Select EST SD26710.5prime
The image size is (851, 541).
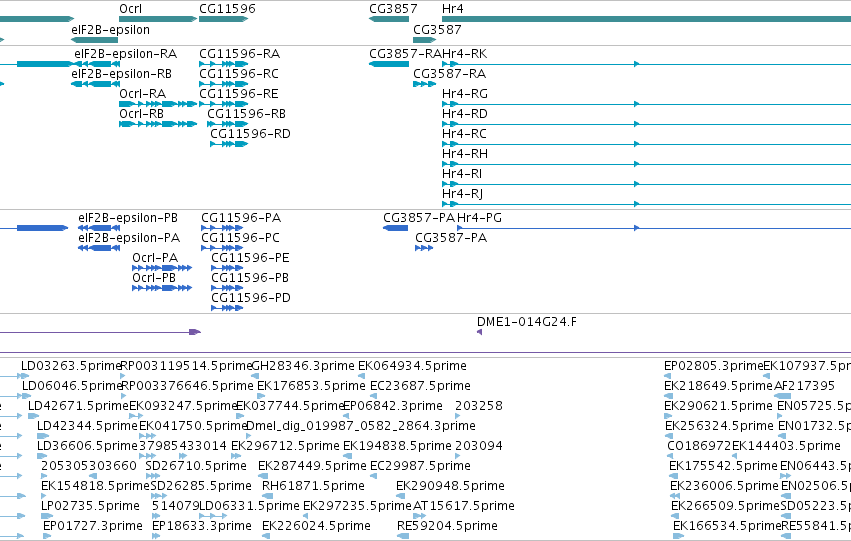pos(196,467)
